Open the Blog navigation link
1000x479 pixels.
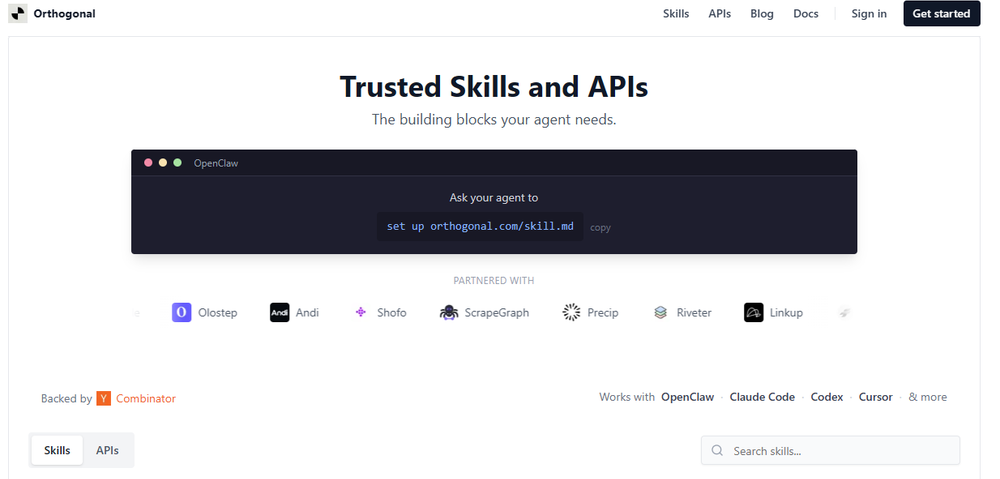762,14
